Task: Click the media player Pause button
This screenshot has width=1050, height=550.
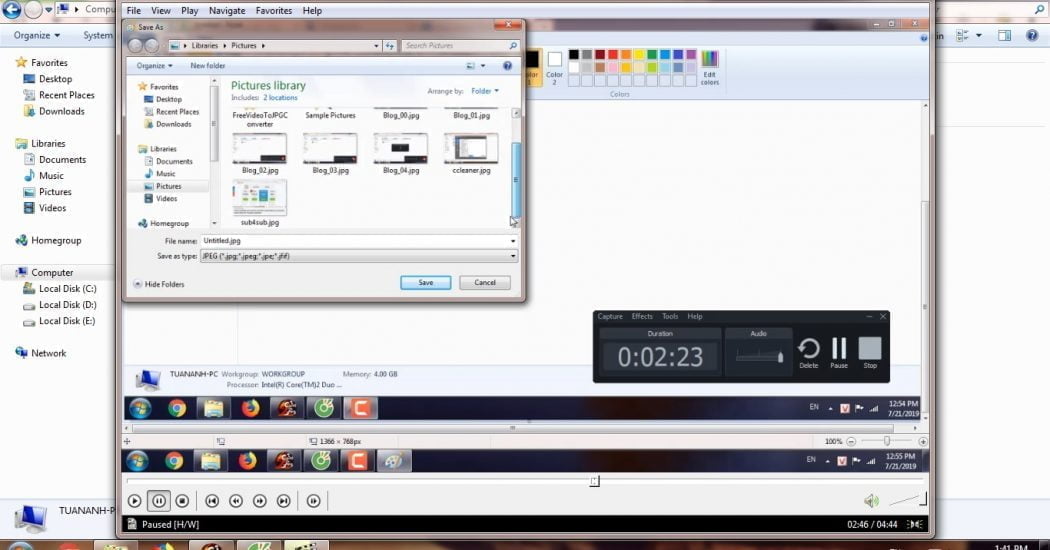Action: pyautogui.click(x=159, y=500)
